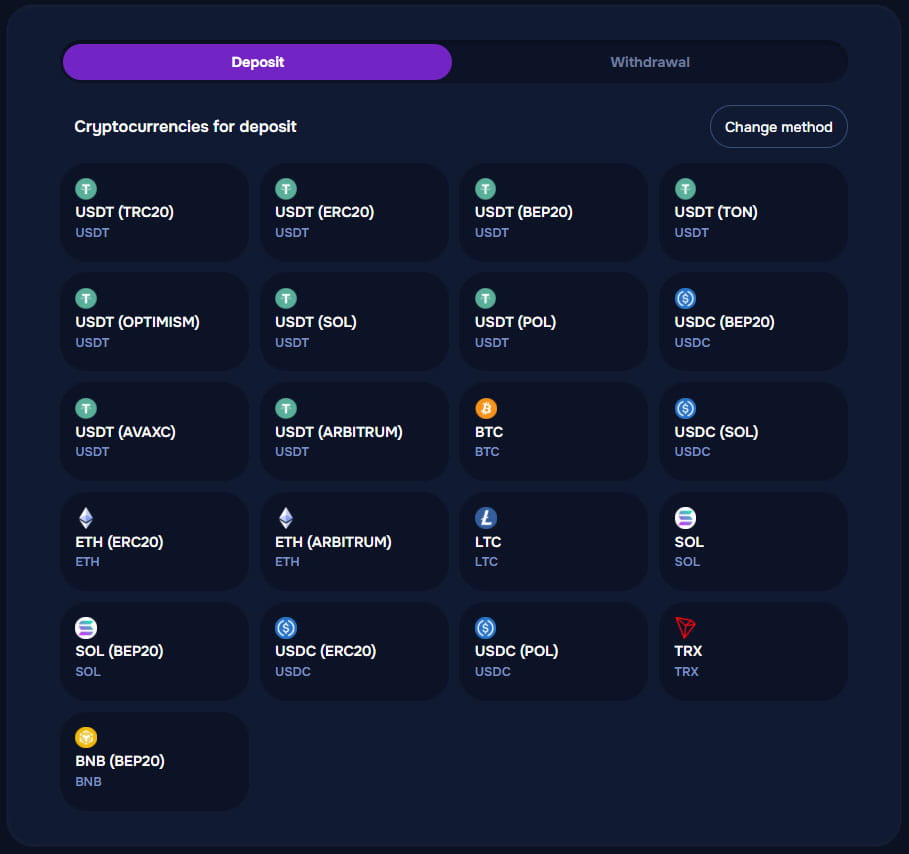Click Ethereum icon on ETH (ARBITRUM) card
This screenshot has width=909, height=854.
click(286, 518)
